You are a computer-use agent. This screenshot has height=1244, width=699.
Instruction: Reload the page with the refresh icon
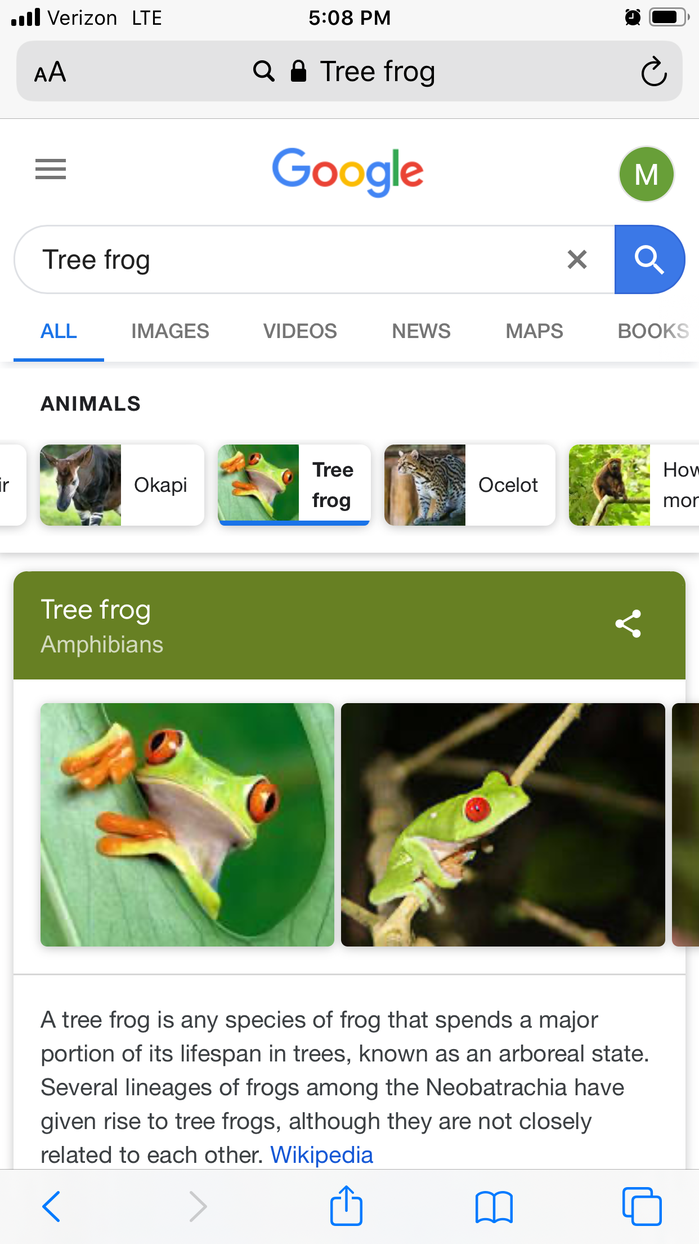pos(653,72)
